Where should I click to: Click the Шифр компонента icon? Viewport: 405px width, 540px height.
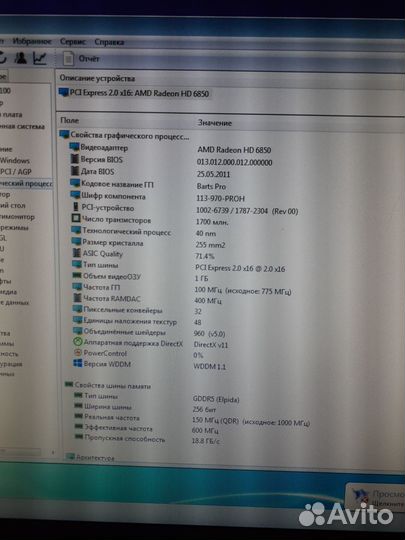click(75, 195)
